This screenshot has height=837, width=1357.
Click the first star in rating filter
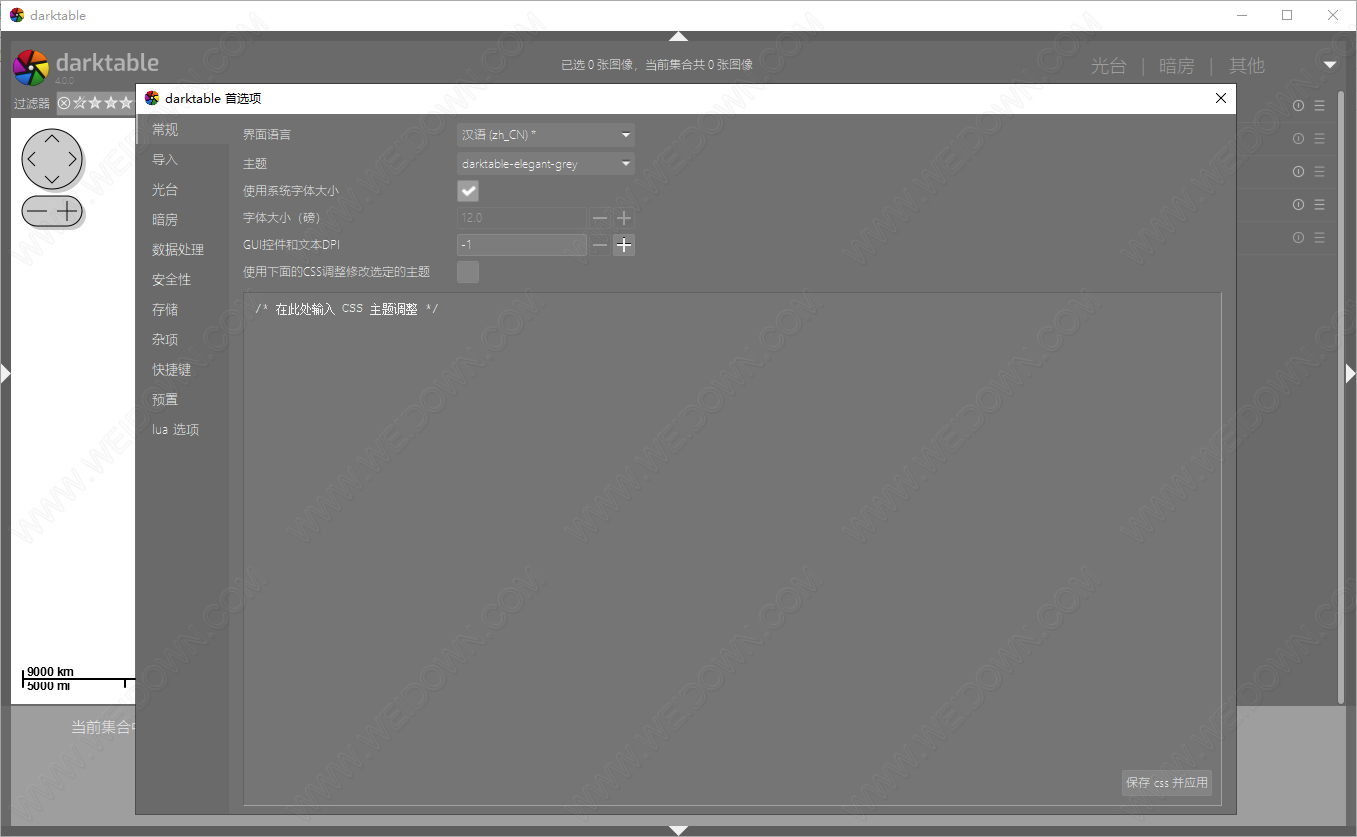(80, 103)
